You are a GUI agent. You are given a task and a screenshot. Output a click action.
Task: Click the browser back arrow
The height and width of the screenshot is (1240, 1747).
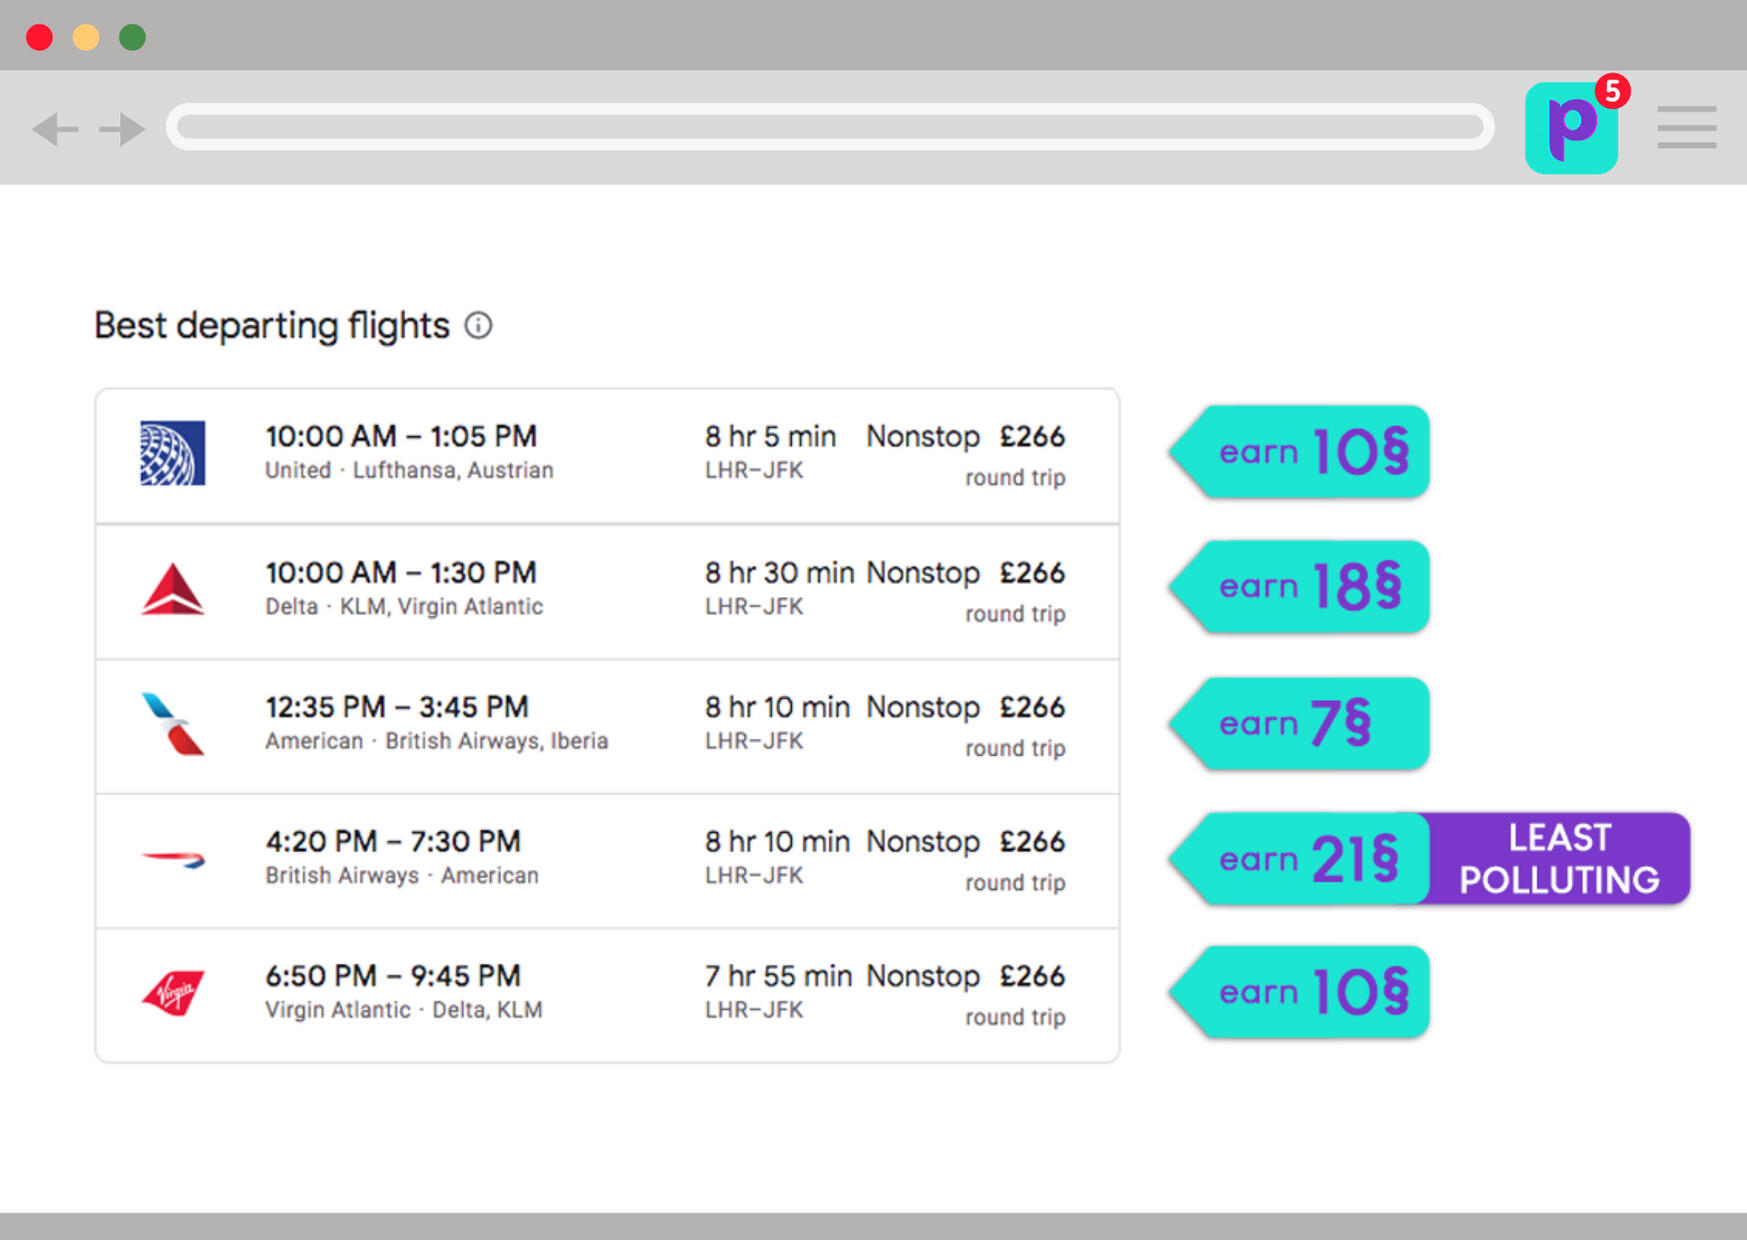point(55,129)
